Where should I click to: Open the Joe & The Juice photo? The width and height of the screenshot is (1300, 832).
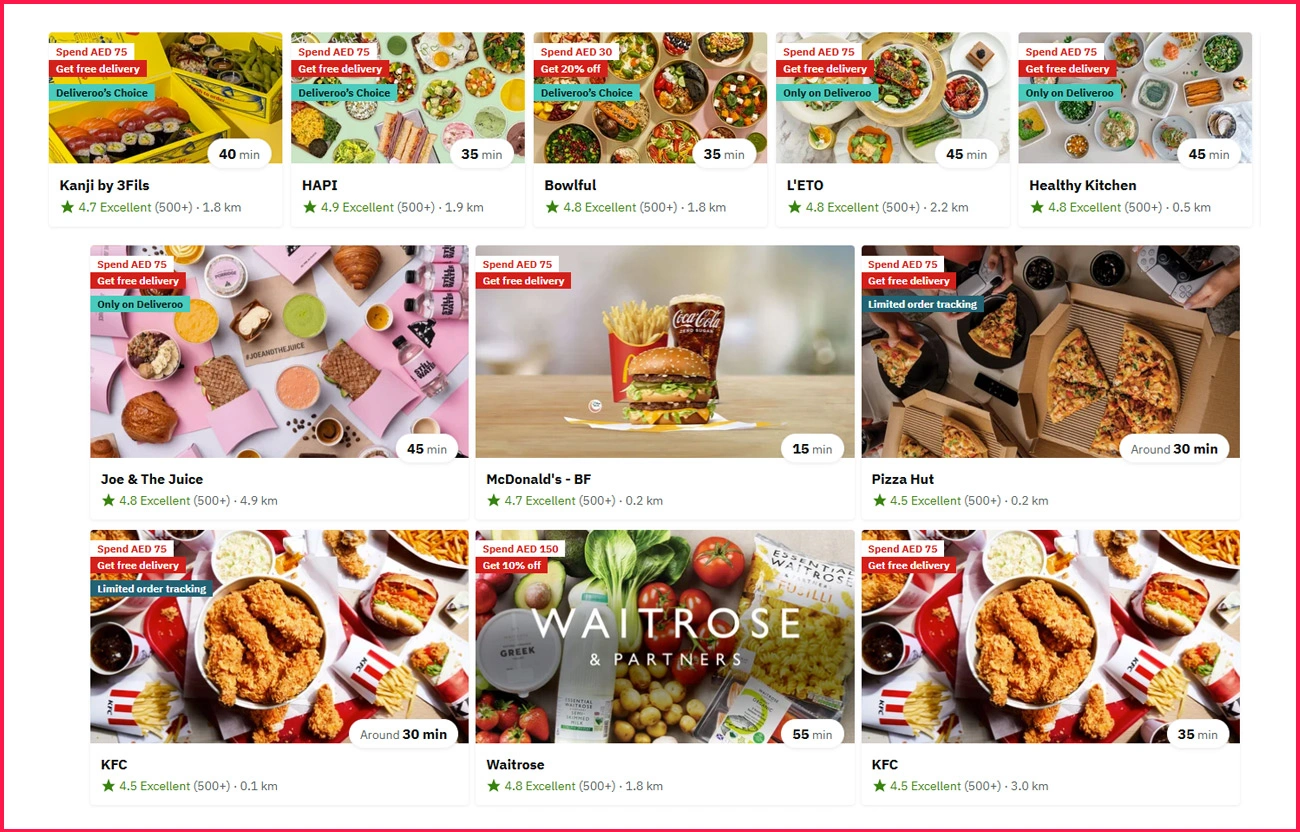click(x=279, y=352)
